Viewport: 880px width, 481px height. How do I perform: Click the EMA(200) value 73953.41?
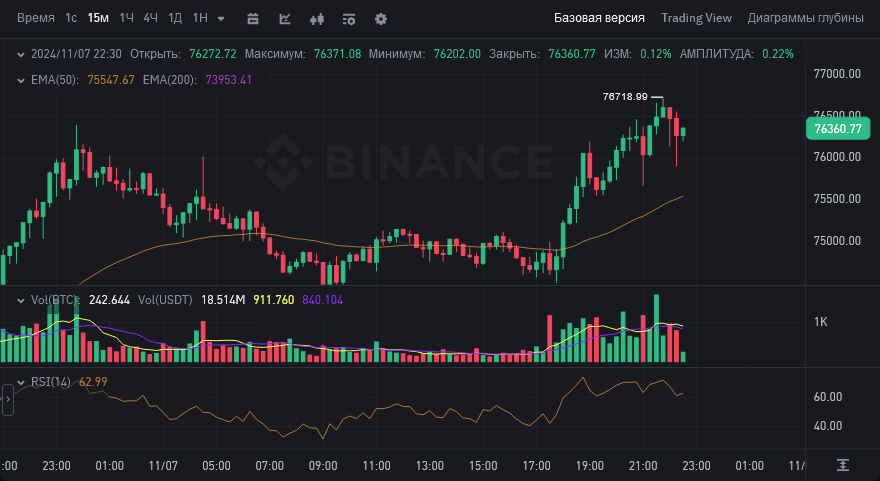(228, 80)
